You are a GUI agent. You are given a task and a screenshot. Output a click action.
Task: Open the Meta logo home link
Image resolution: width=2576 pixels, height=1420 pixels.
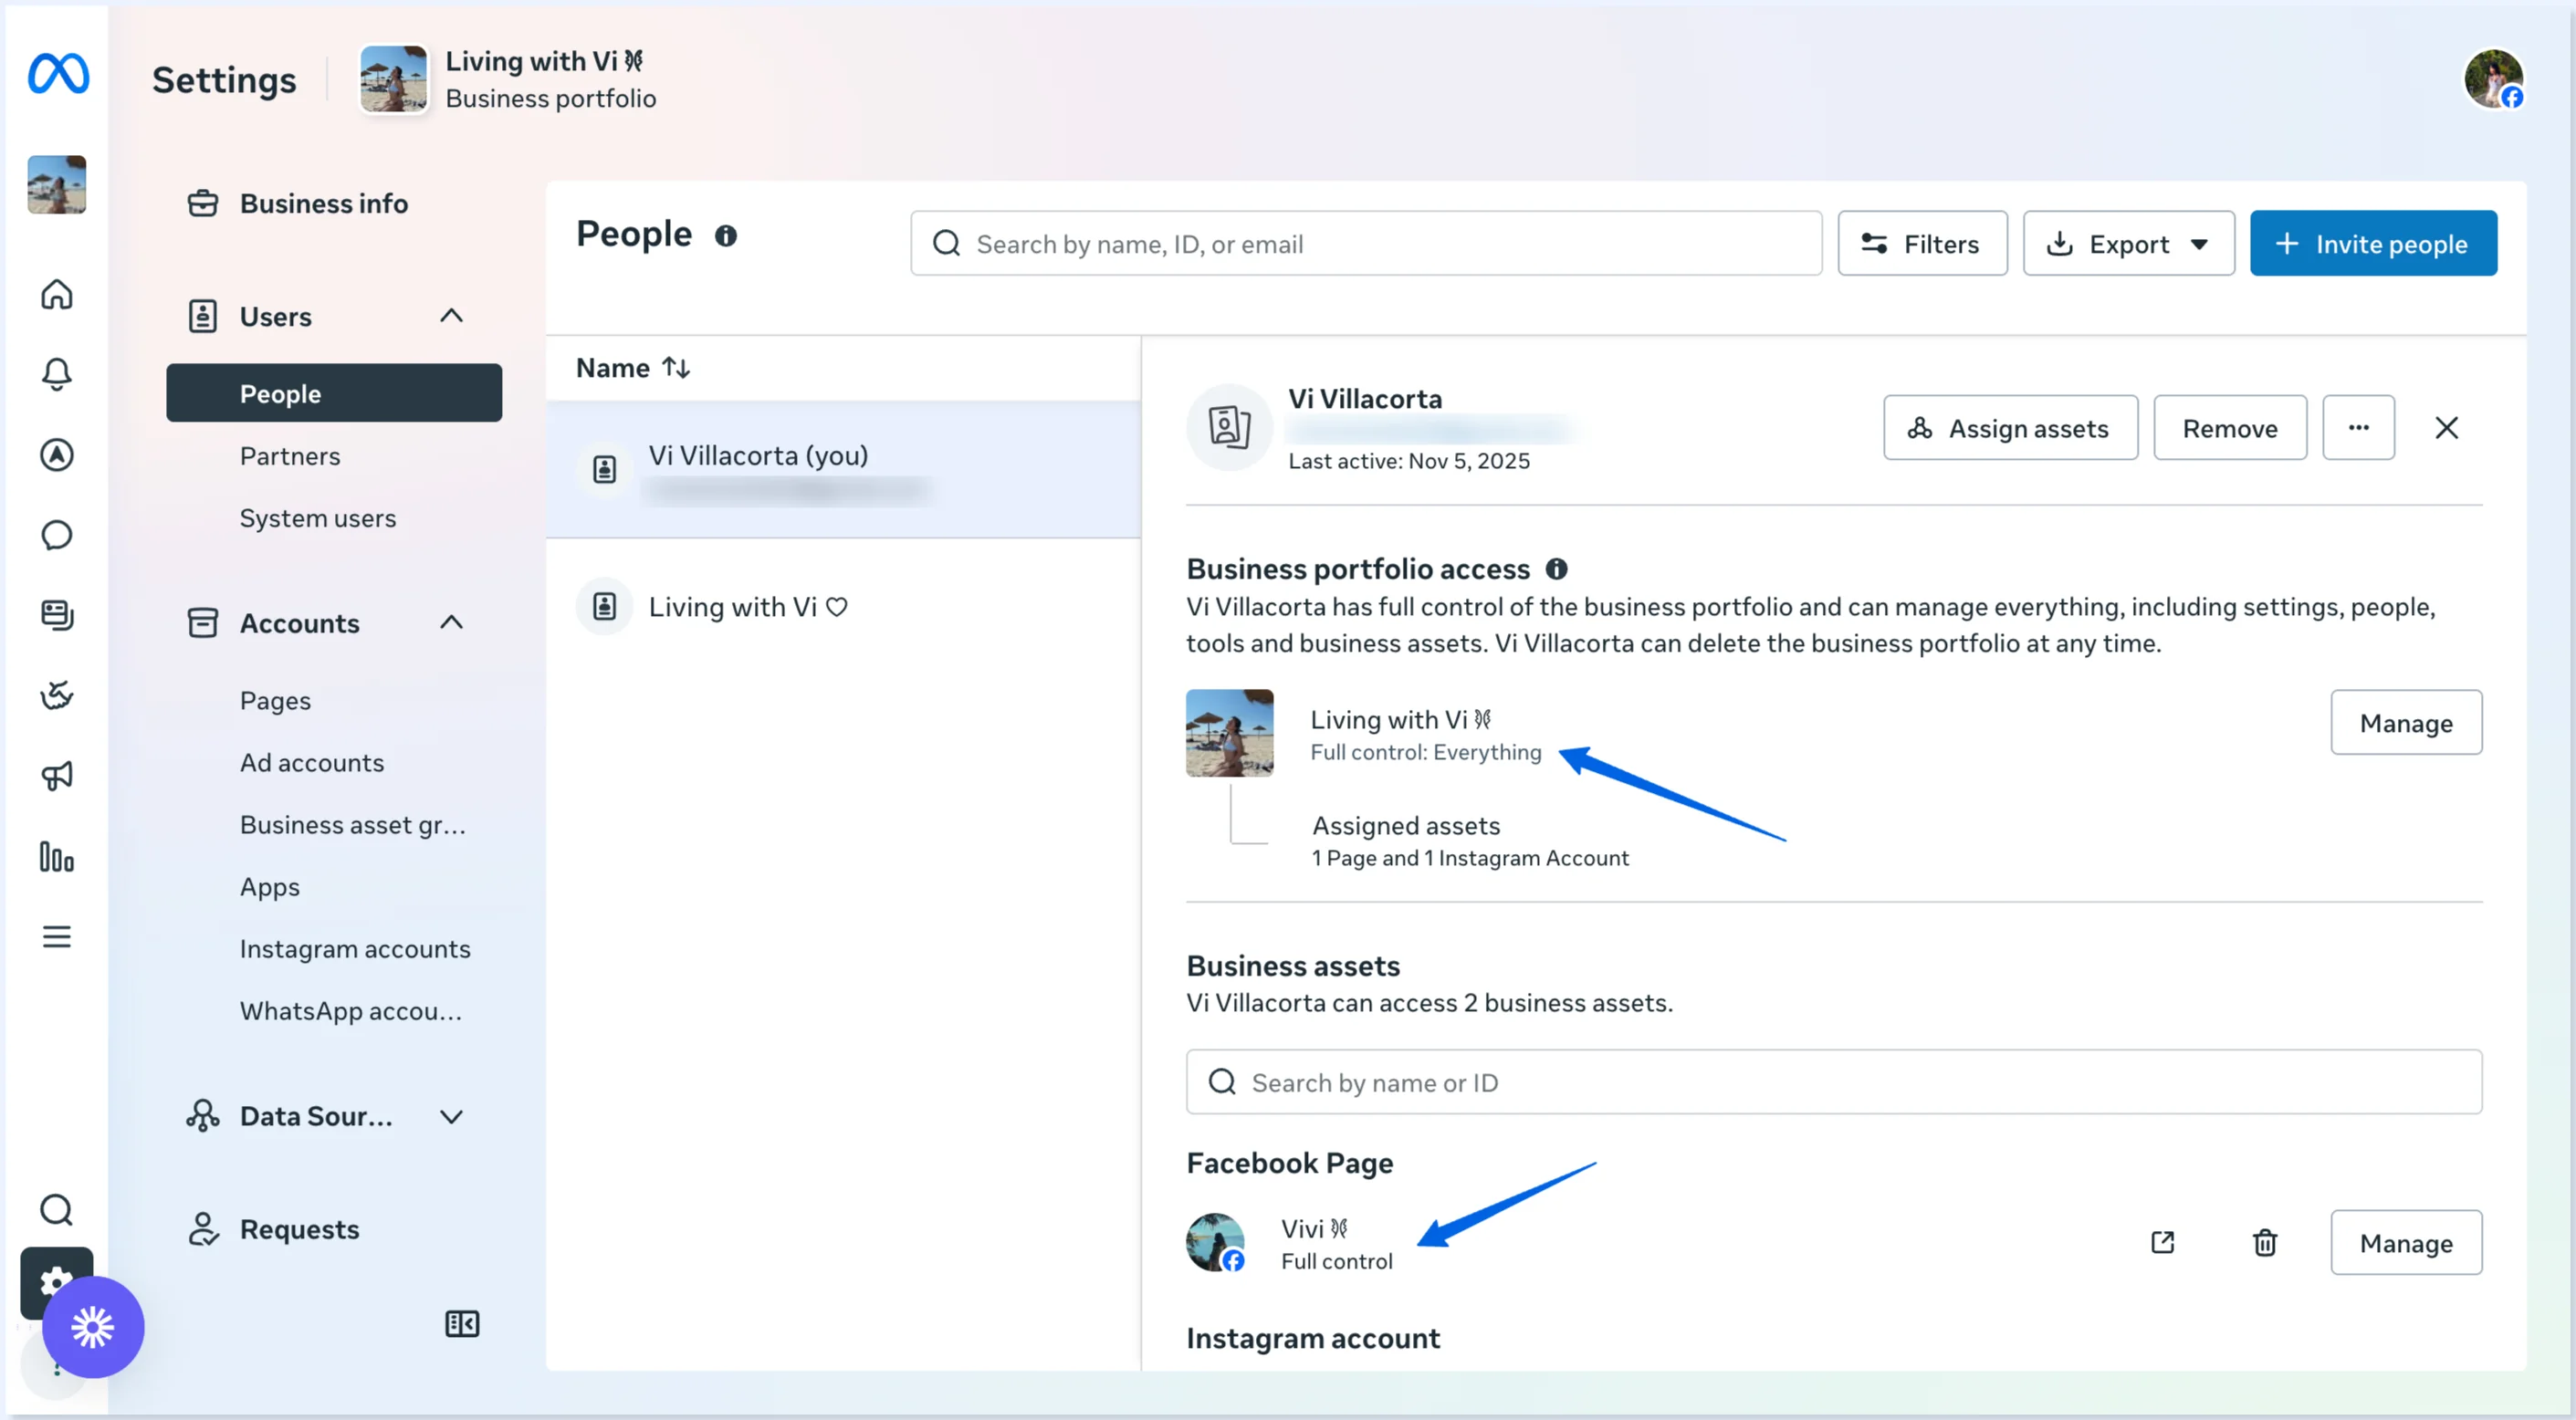pos(58,74)
